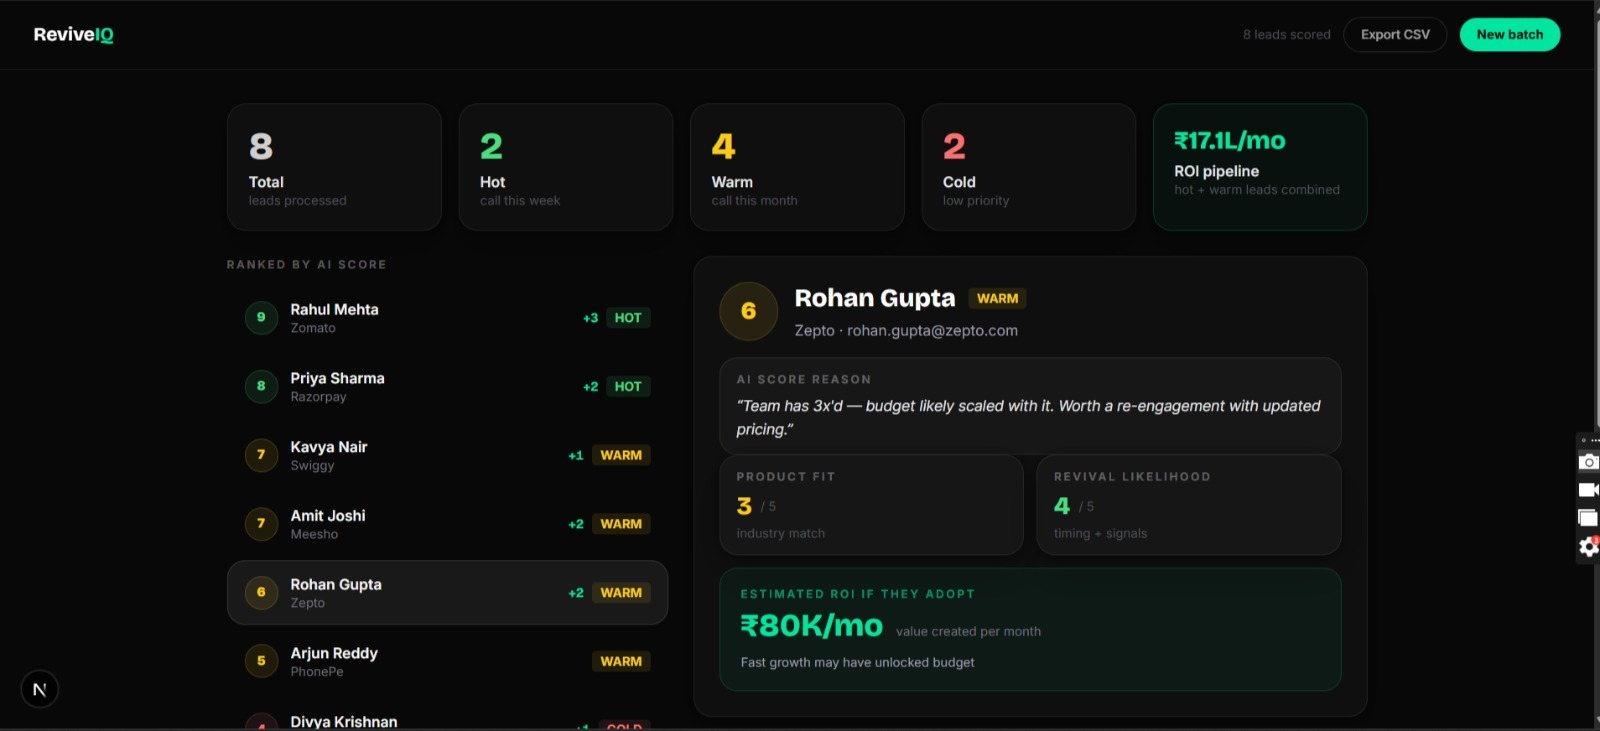Select the Arjun Reddy lead row
1600x731 pixels.
(x=447, y=661)
